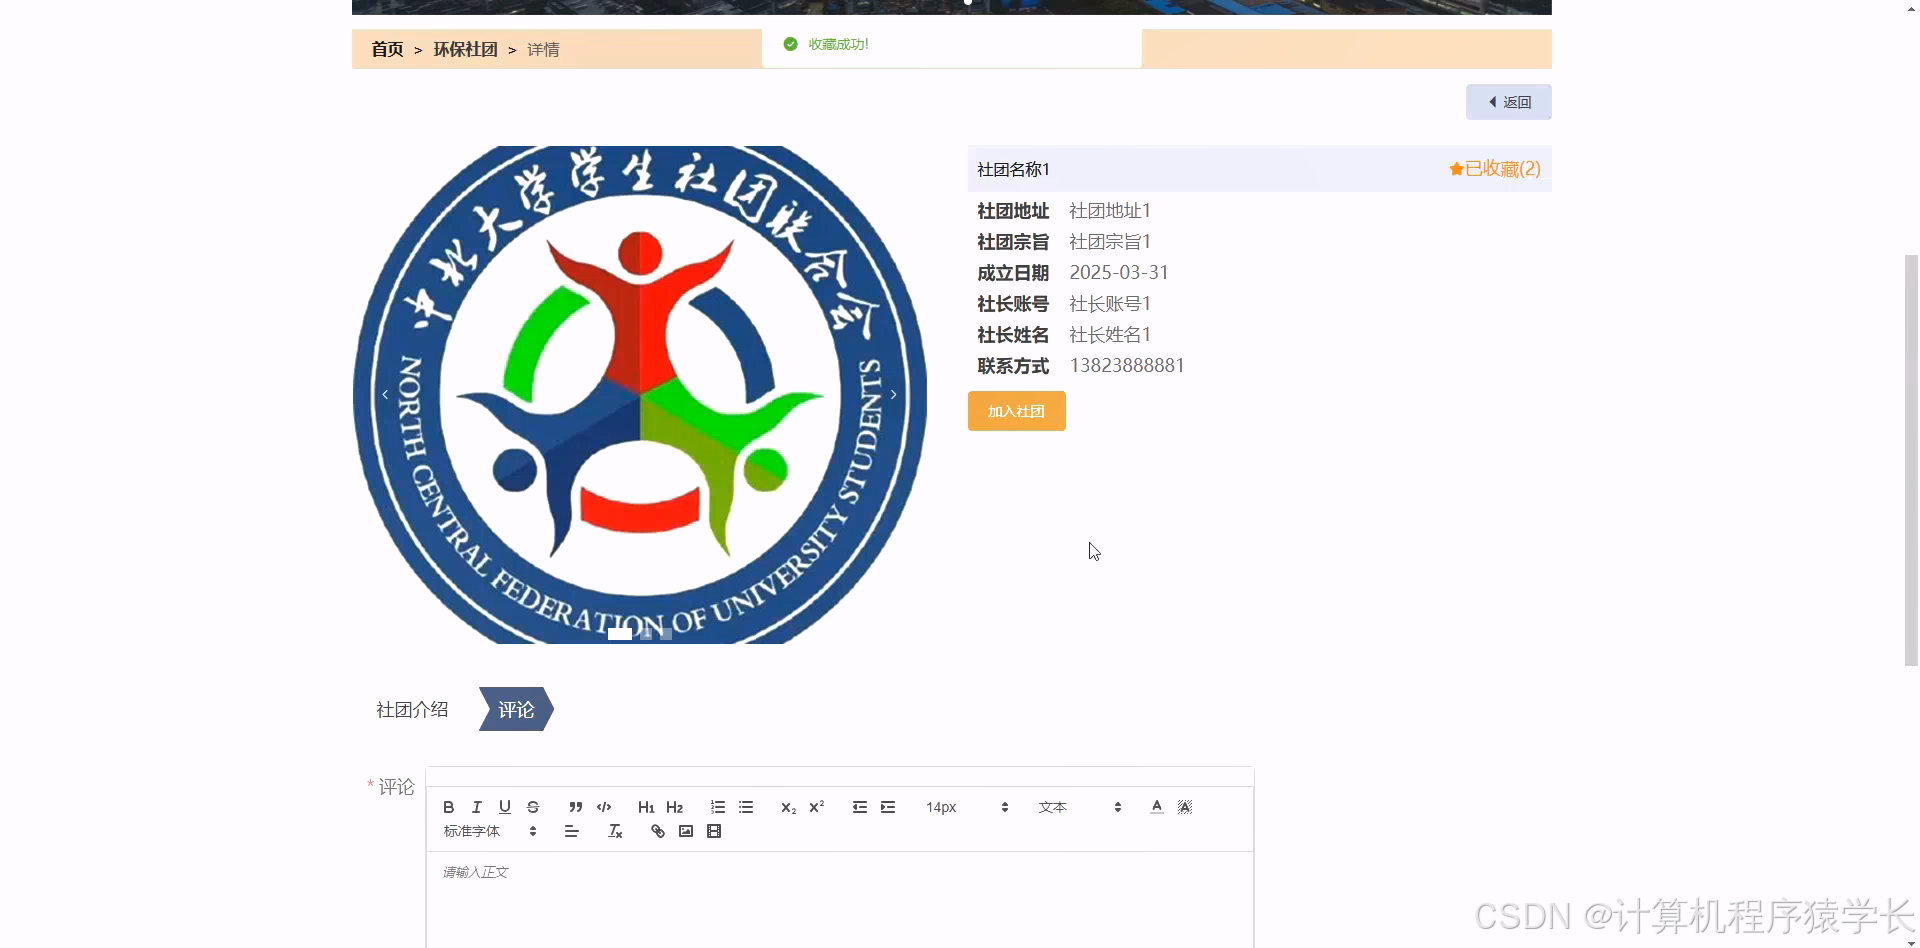Click the 返回 back button
The height and width of the screenshot is (948, 1920).
(x=1508, y=102)
